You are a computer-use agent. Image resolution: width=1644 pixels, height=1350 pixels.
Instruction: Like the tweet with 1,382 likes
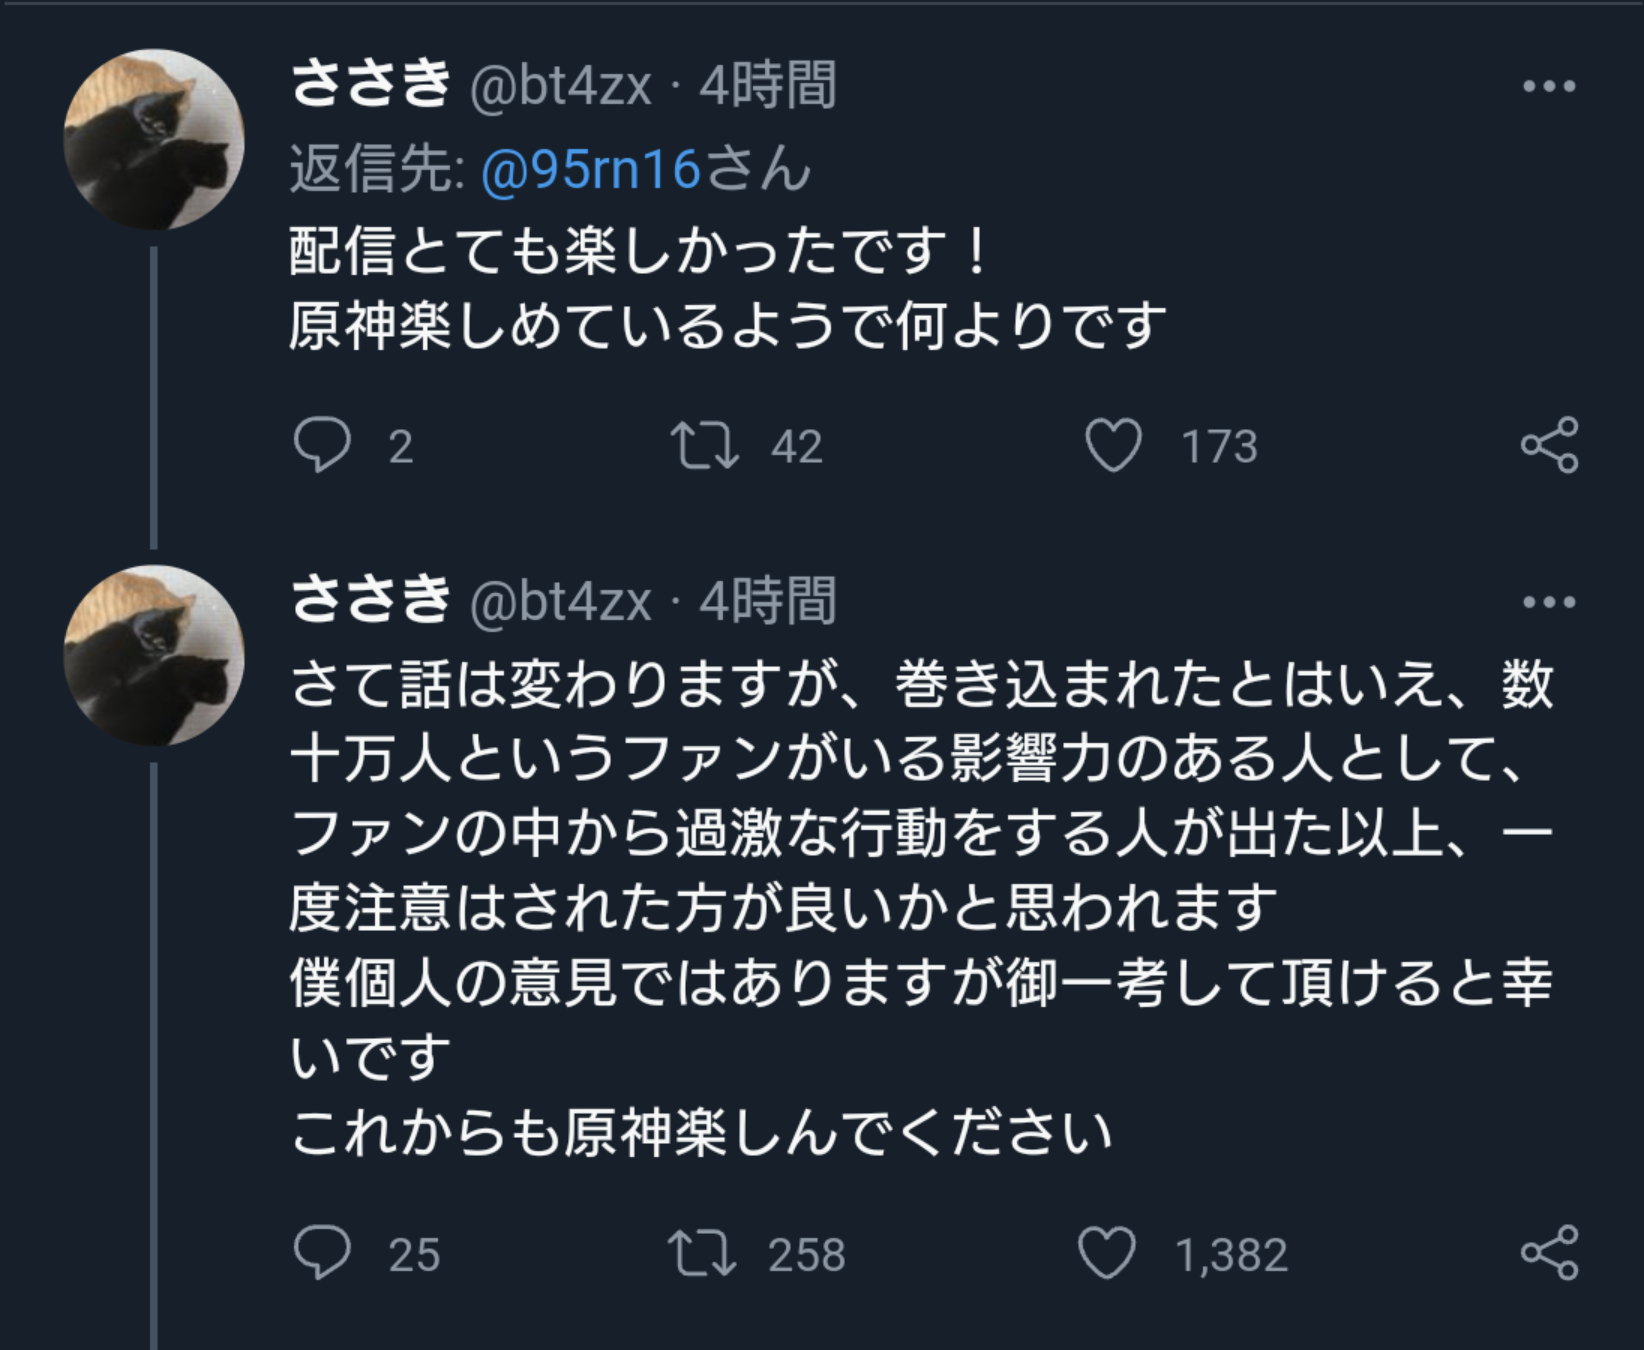1108,1253
